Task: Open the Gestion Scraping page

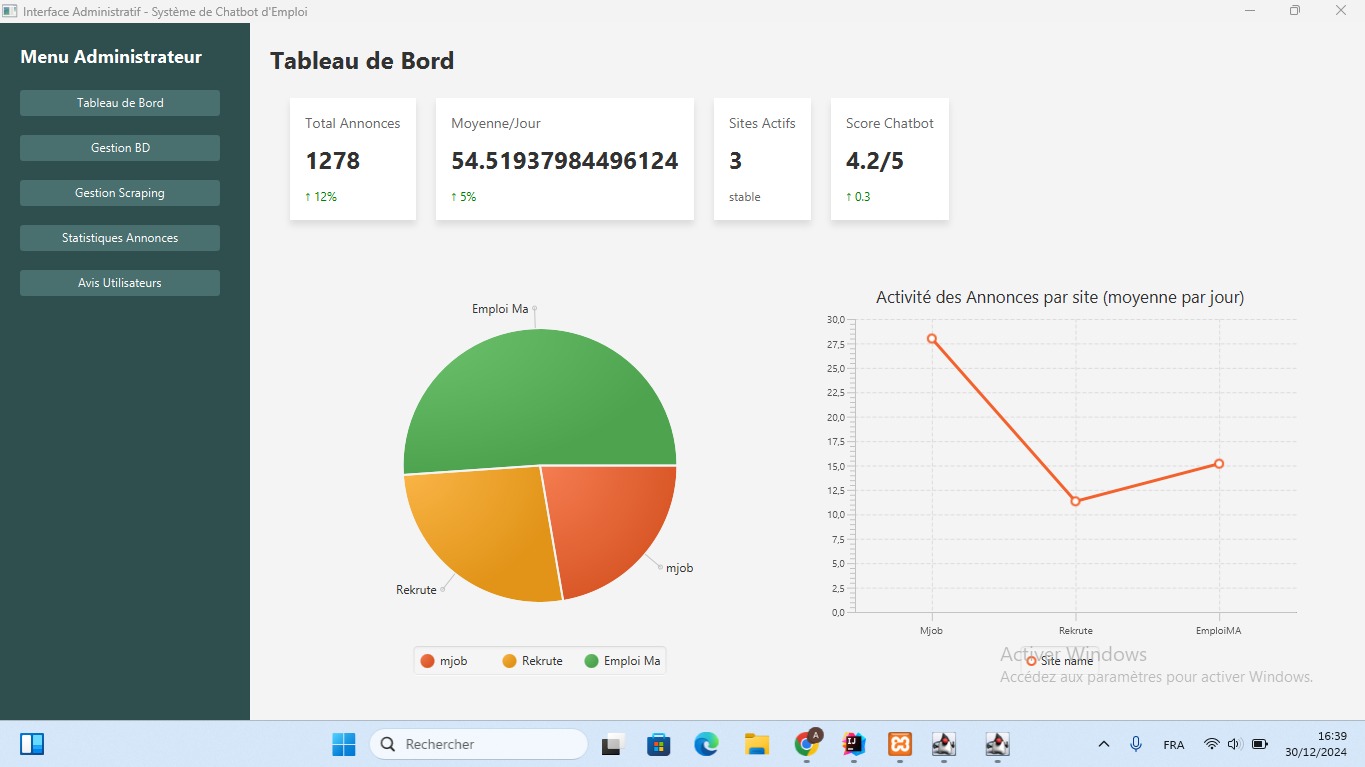Action: [x=120, y=193]
